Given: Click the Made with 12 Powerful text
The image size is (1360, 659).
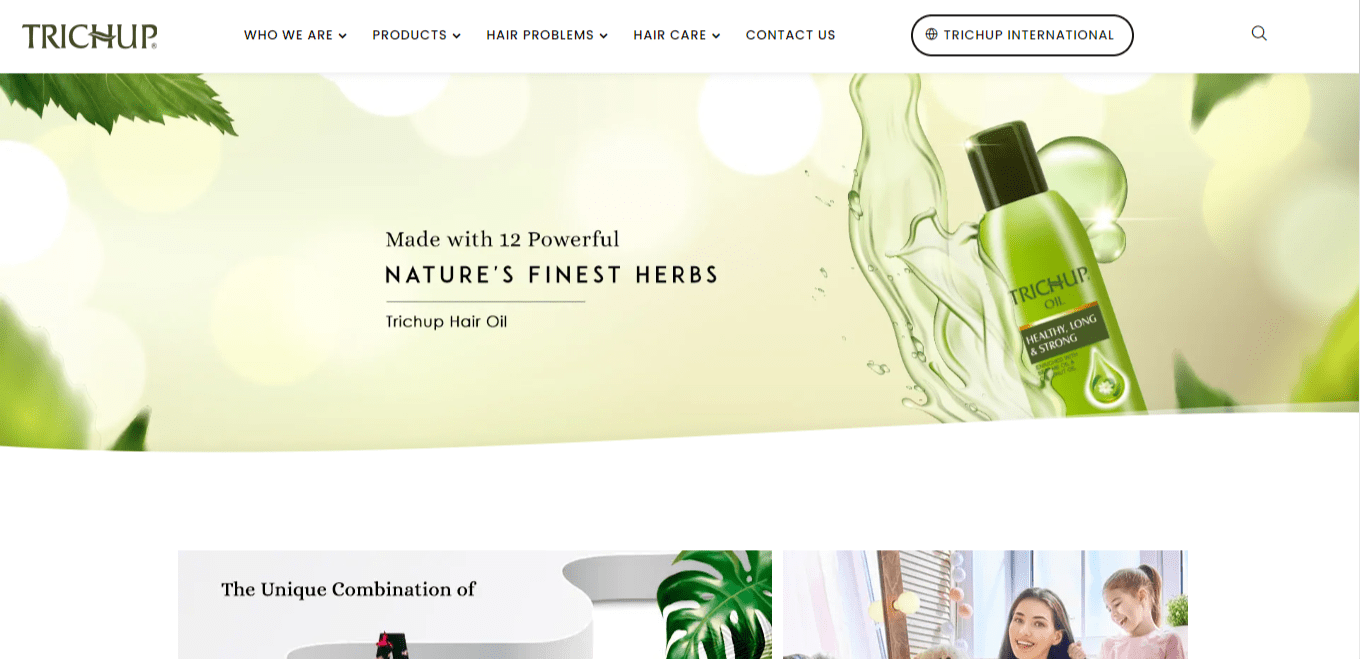Looking at the screenshot, I should coord(502,239).
